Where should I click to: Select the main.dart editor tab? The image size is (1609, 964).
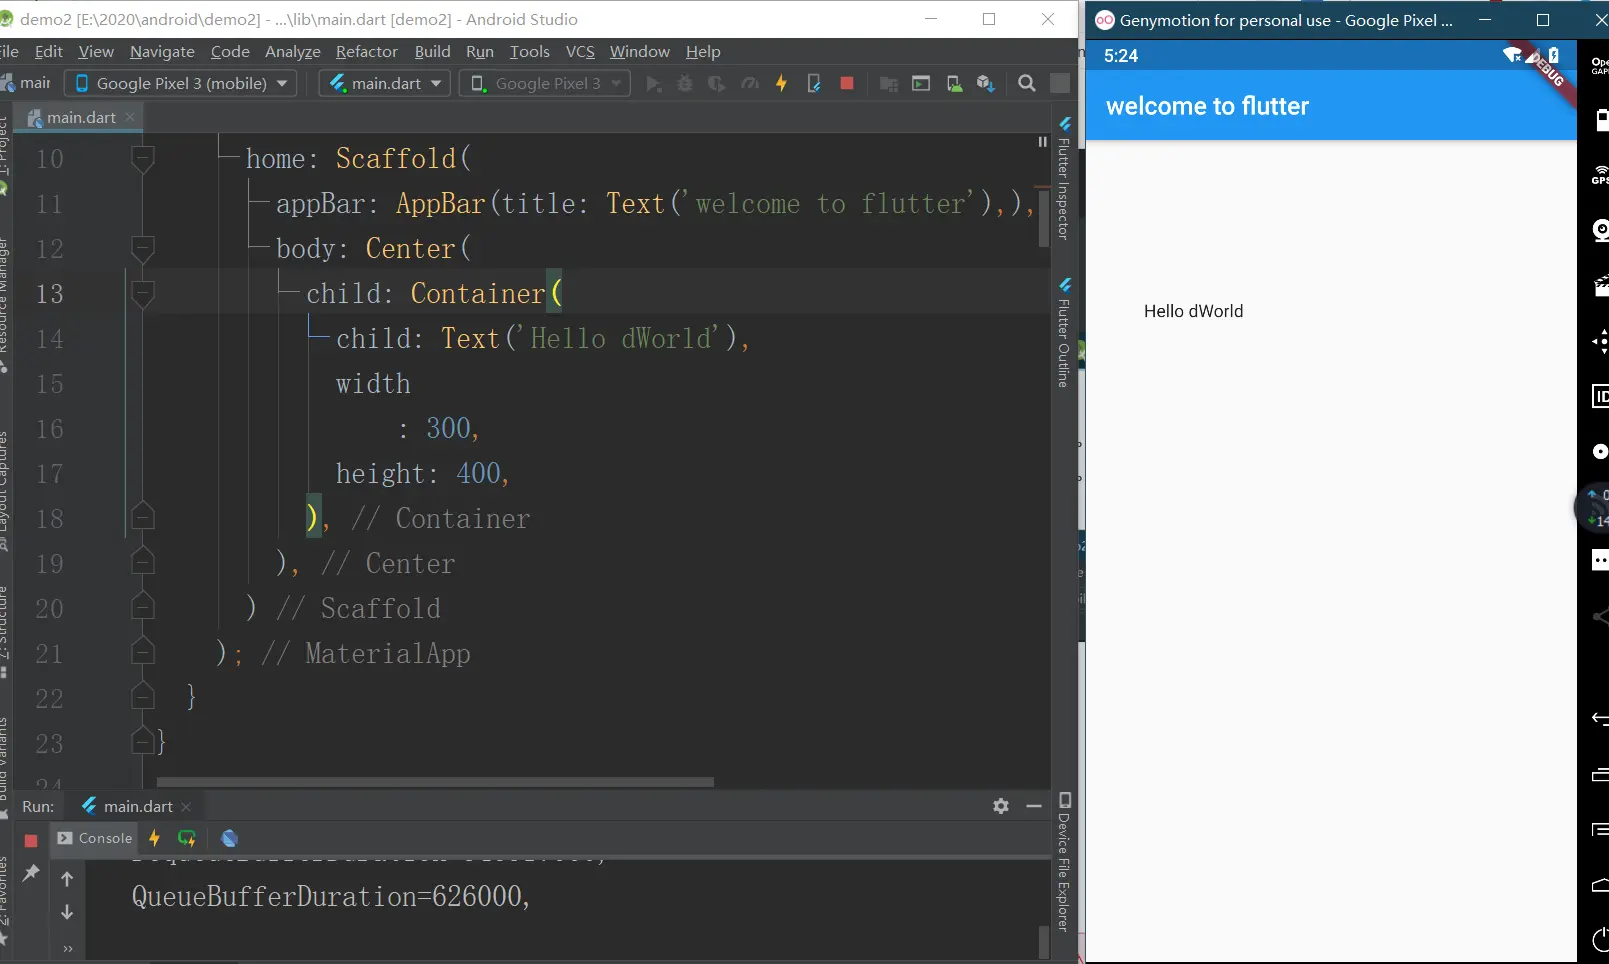[x=80, y=118]
